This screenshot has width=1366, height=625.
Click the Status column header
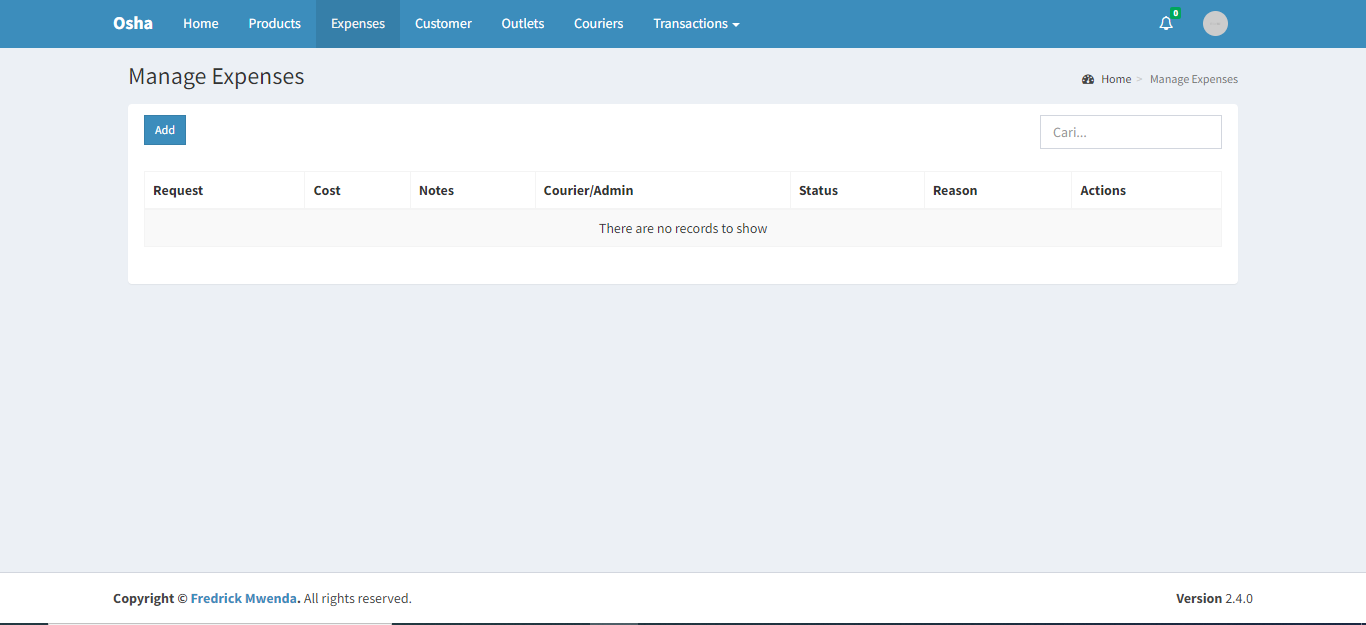click(x=818, y=190)
